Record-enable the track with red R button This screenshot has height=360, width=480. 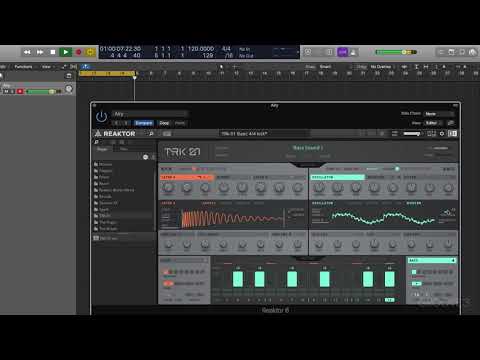(x=20, y=91)
